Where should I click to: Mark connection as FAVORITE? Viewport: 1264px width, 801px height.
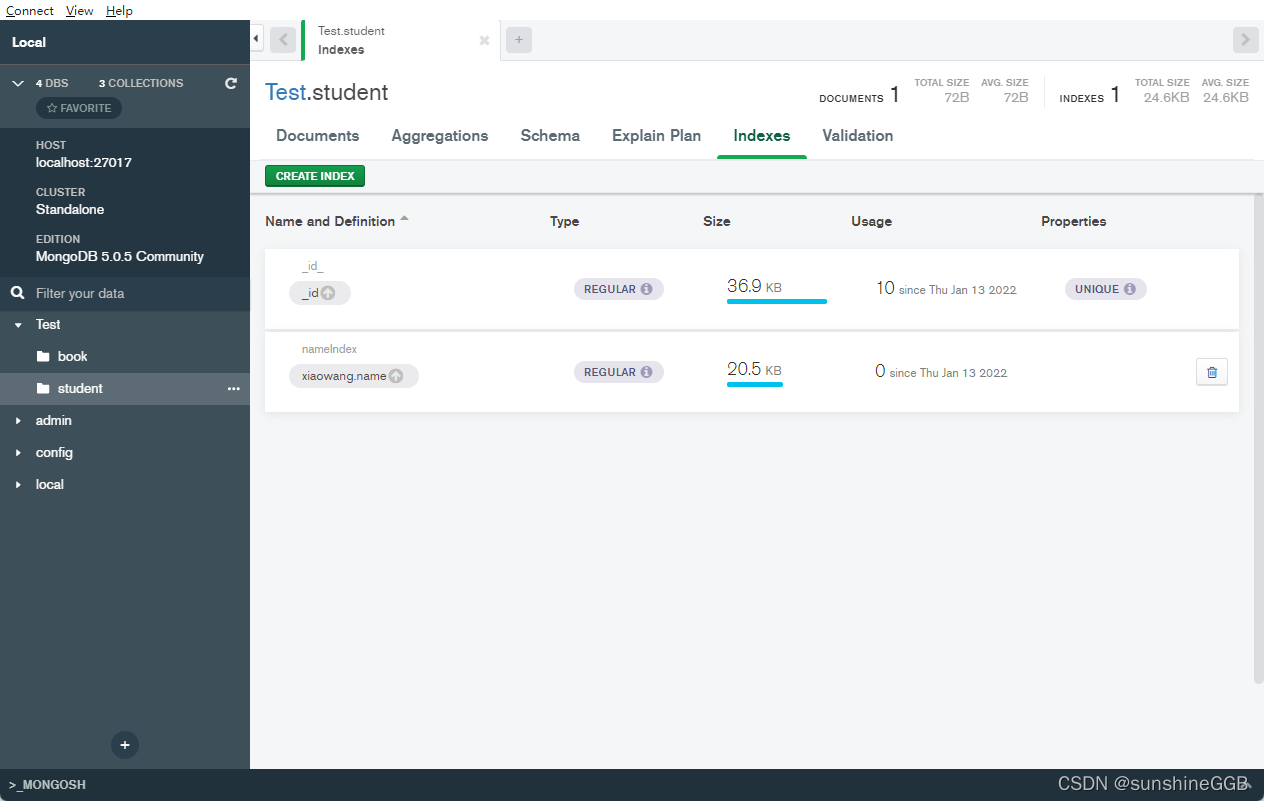point(79,108)
